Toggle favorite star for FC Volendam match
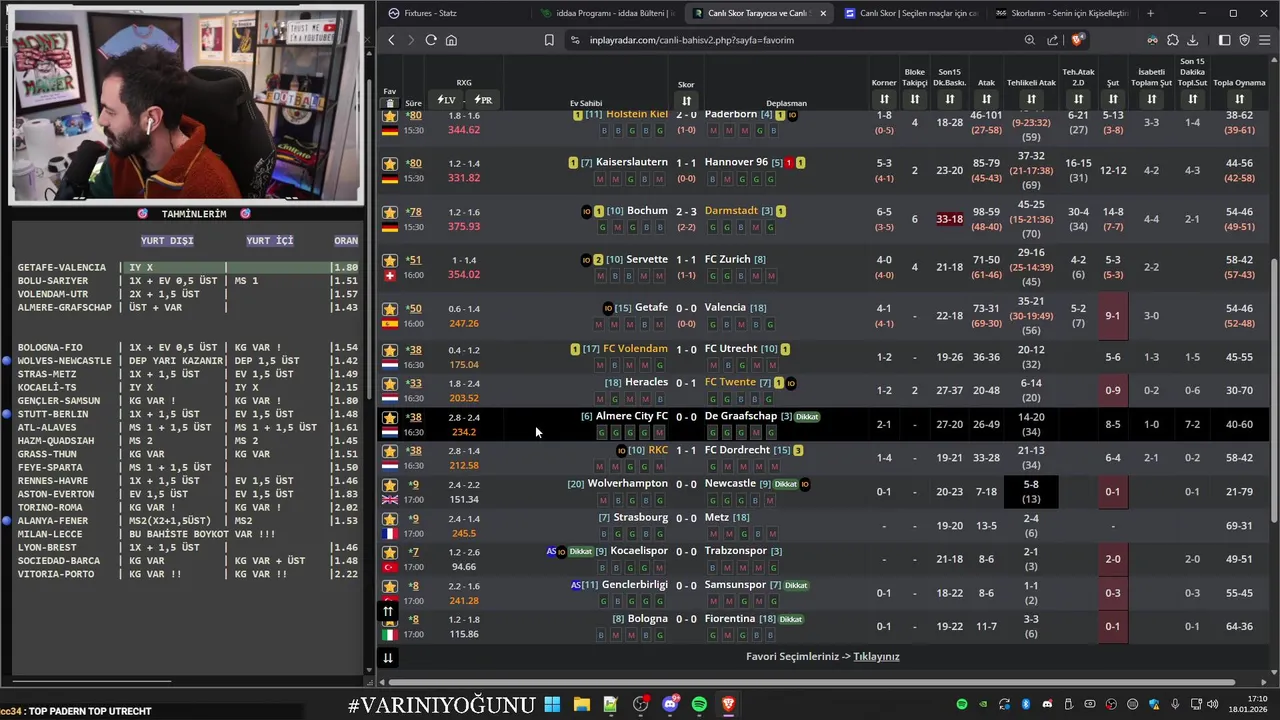Screen dimensions: 1280x720 [390, 350]
